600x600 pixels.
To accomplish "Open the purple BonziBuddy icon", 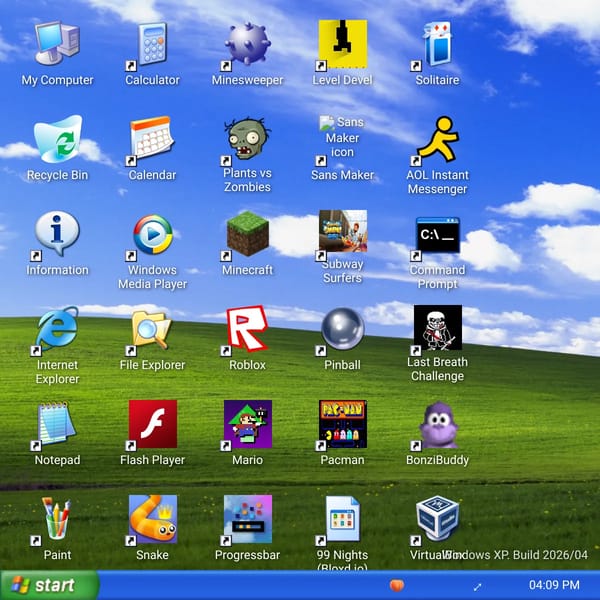I will click(437, 424).
